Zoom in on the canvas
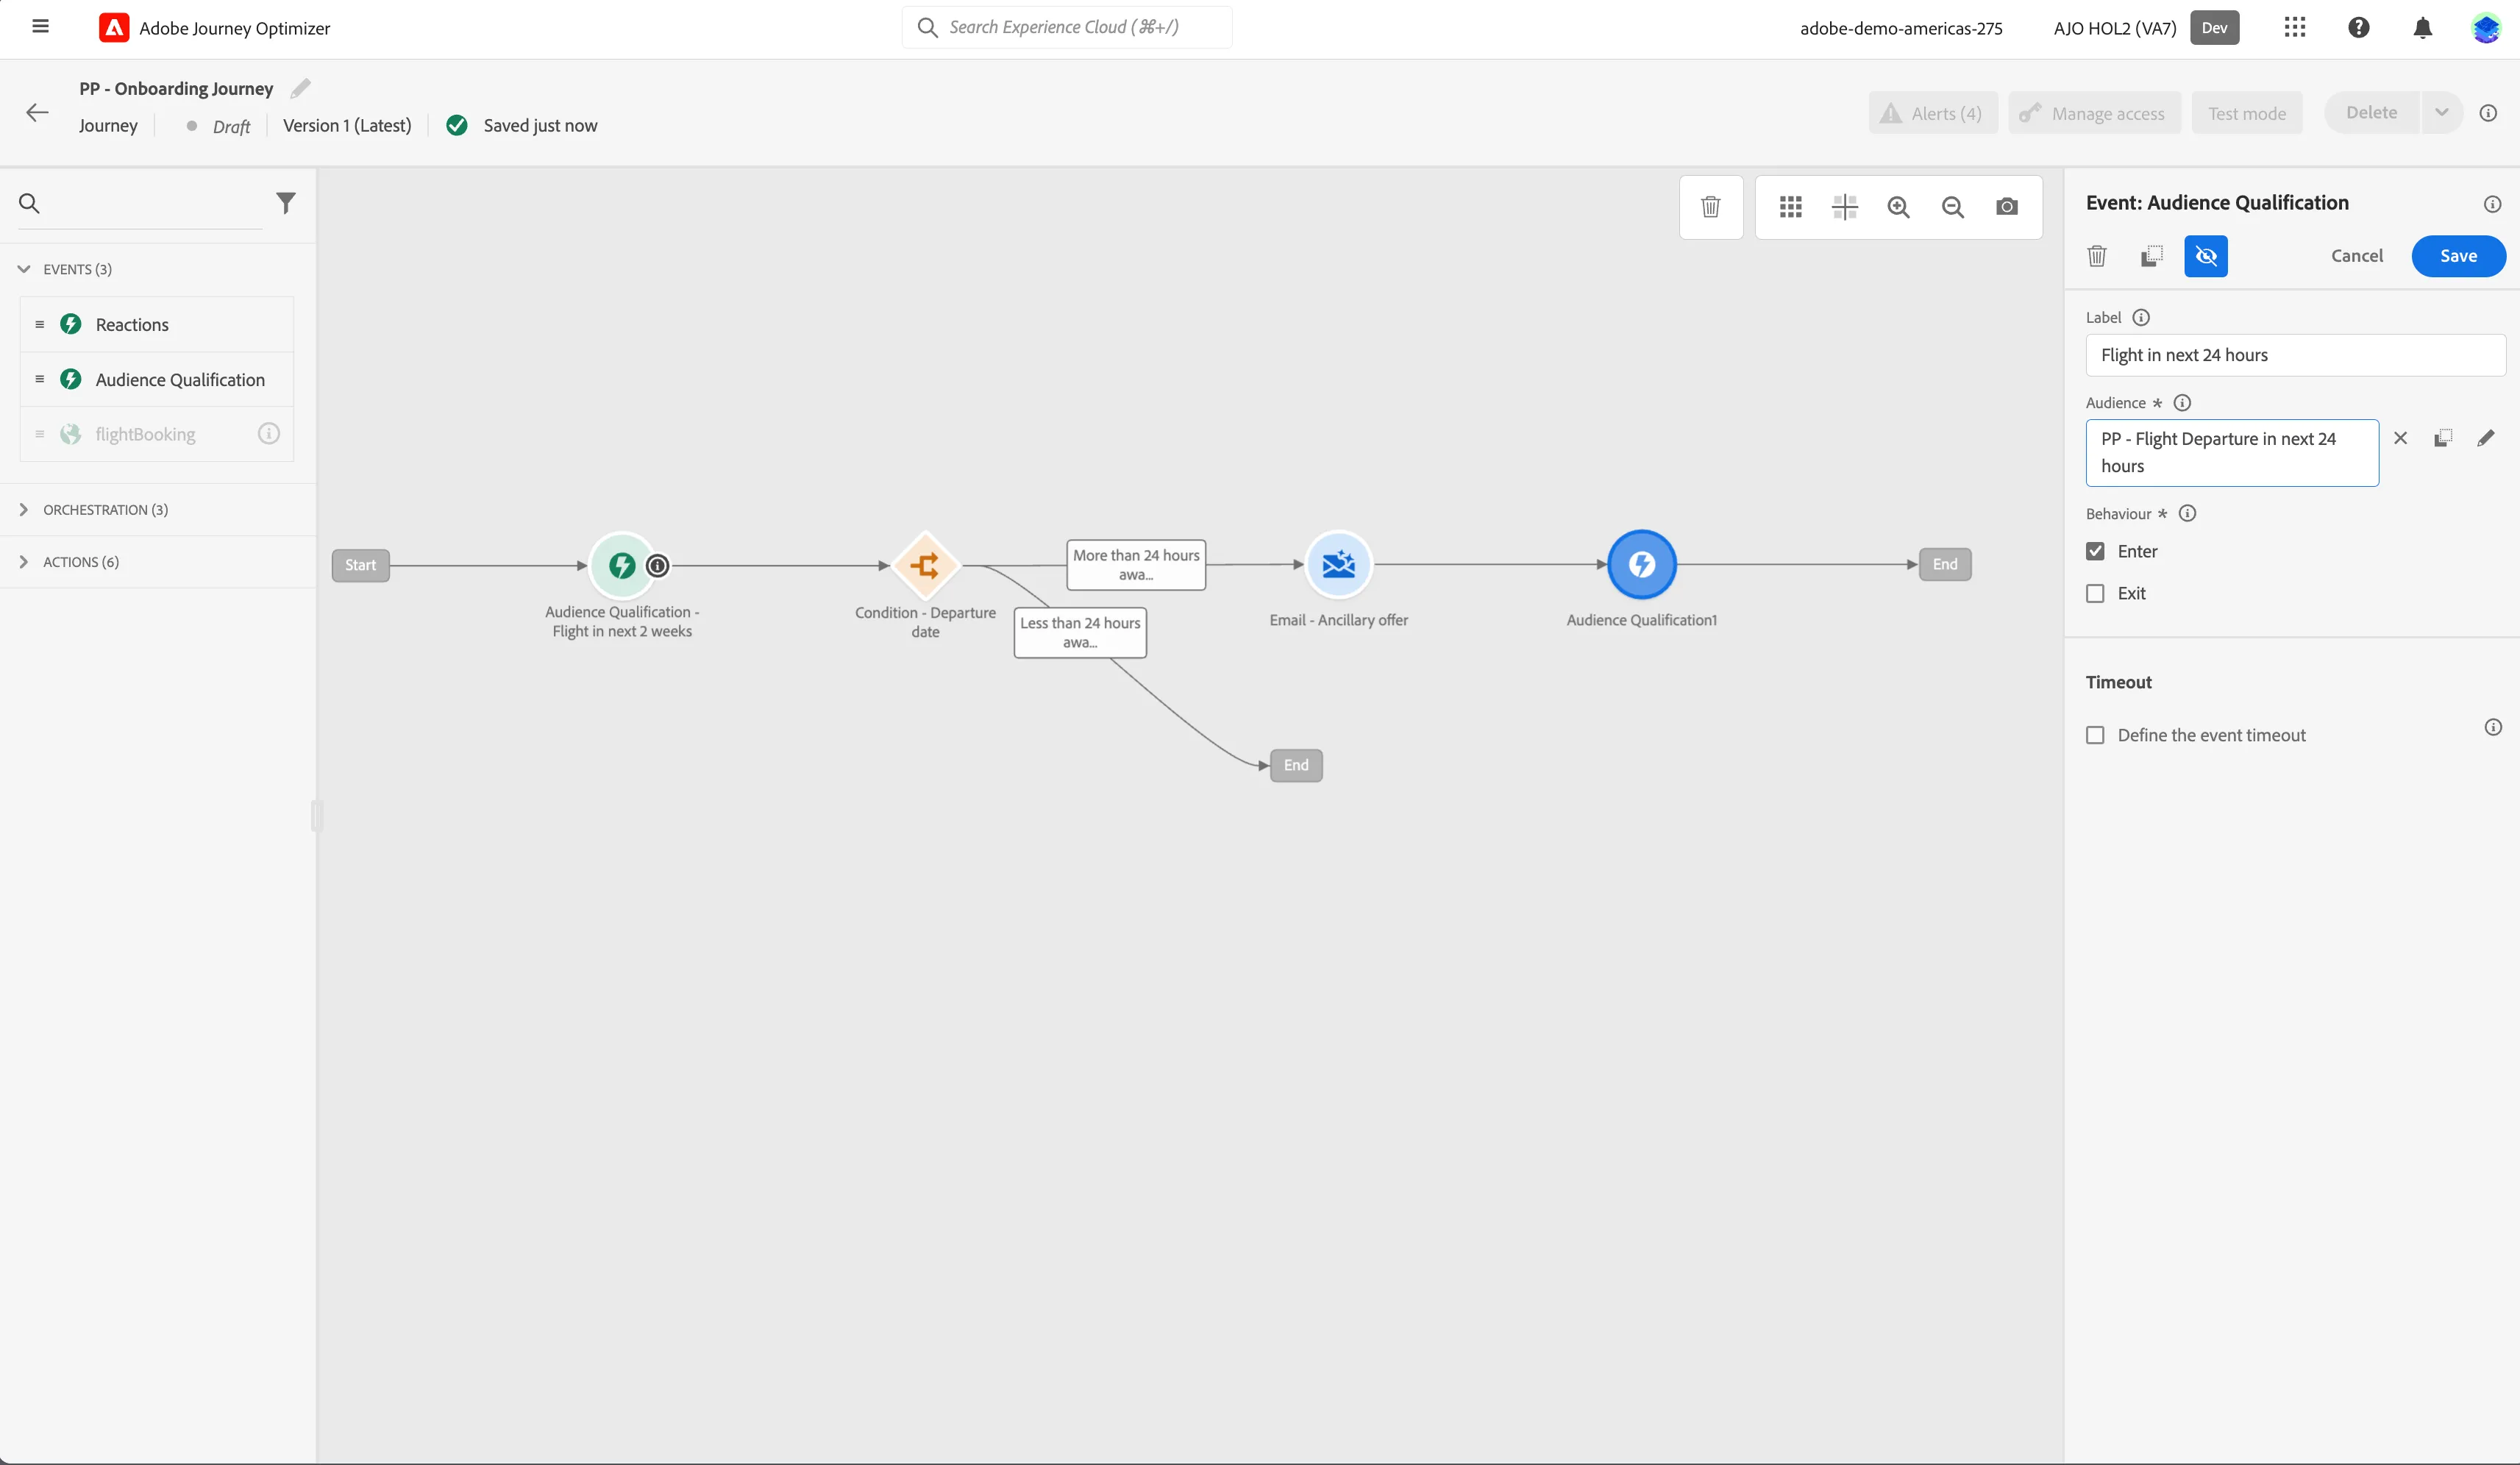2520x1465 pixels. 1899,207
